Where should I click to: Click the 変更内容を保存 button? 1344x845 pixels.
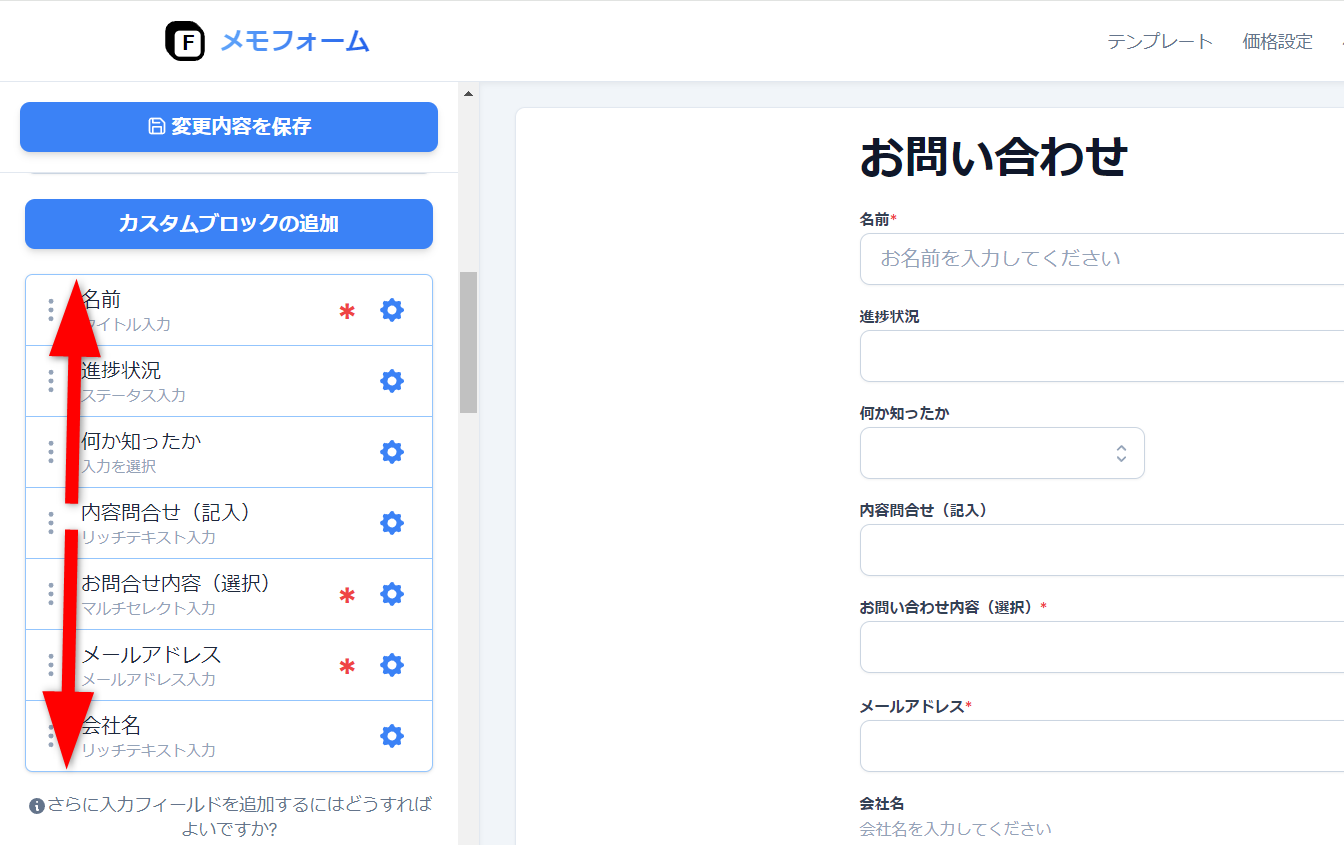click(x=229, y=127)
